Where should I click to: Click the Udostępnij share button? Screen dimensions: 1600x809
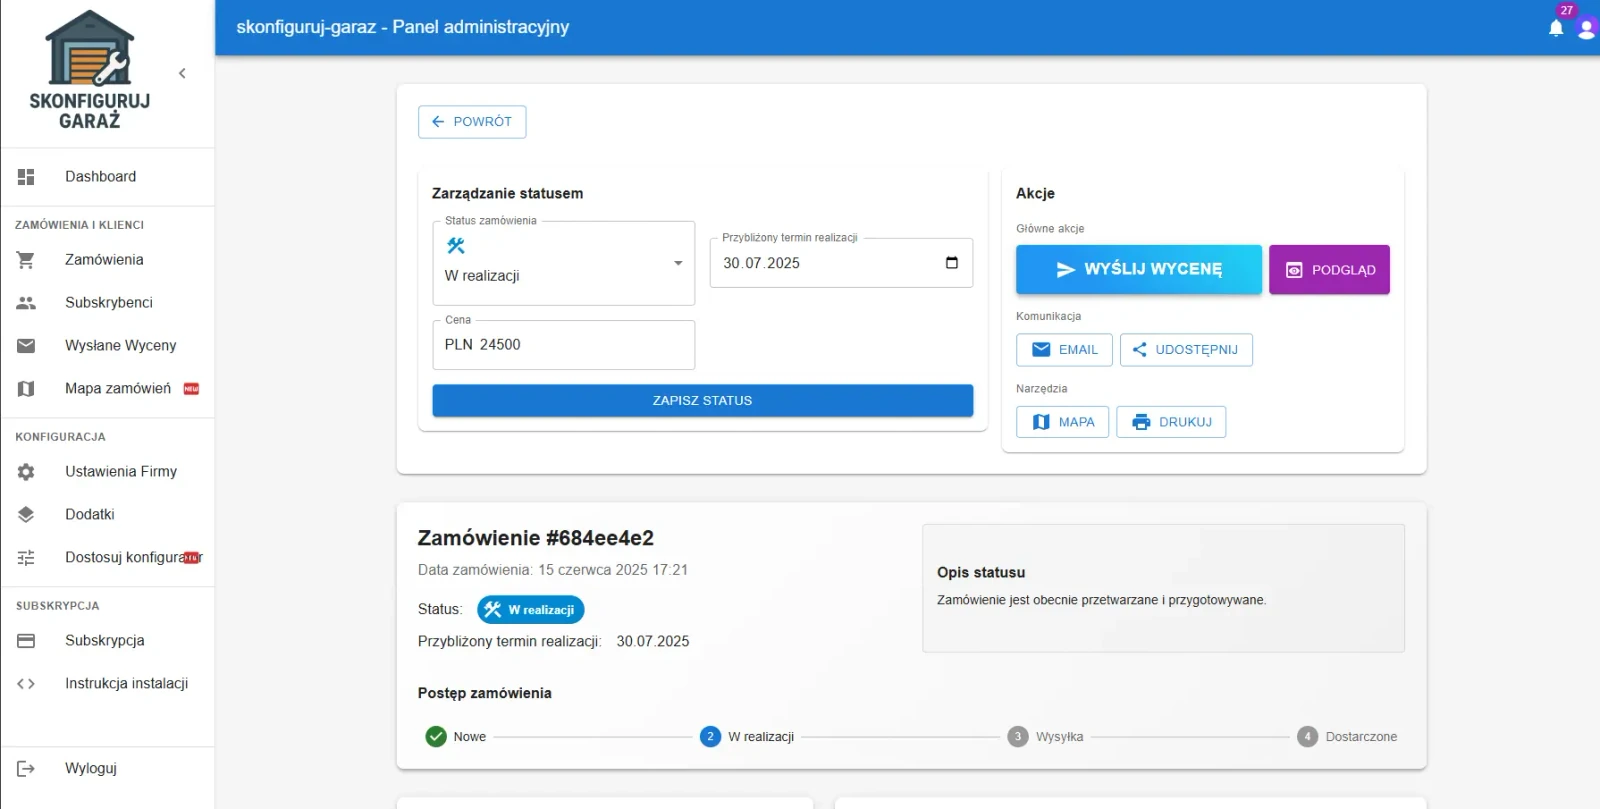(x=1186, y=350)
